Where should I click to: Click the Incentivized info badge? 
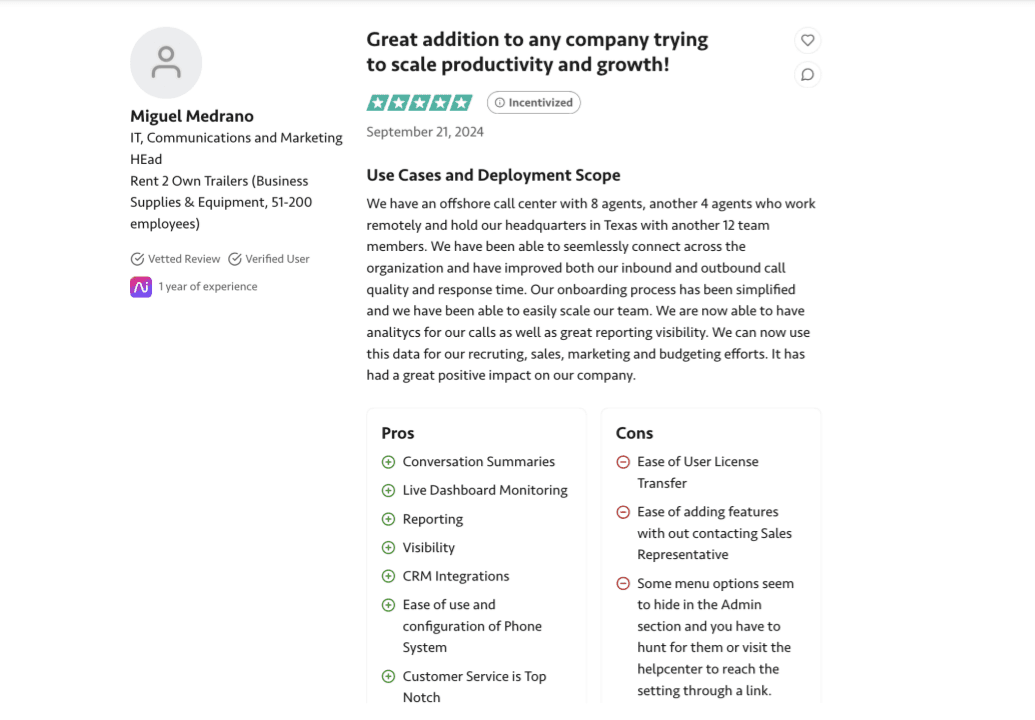coord(533,102)
